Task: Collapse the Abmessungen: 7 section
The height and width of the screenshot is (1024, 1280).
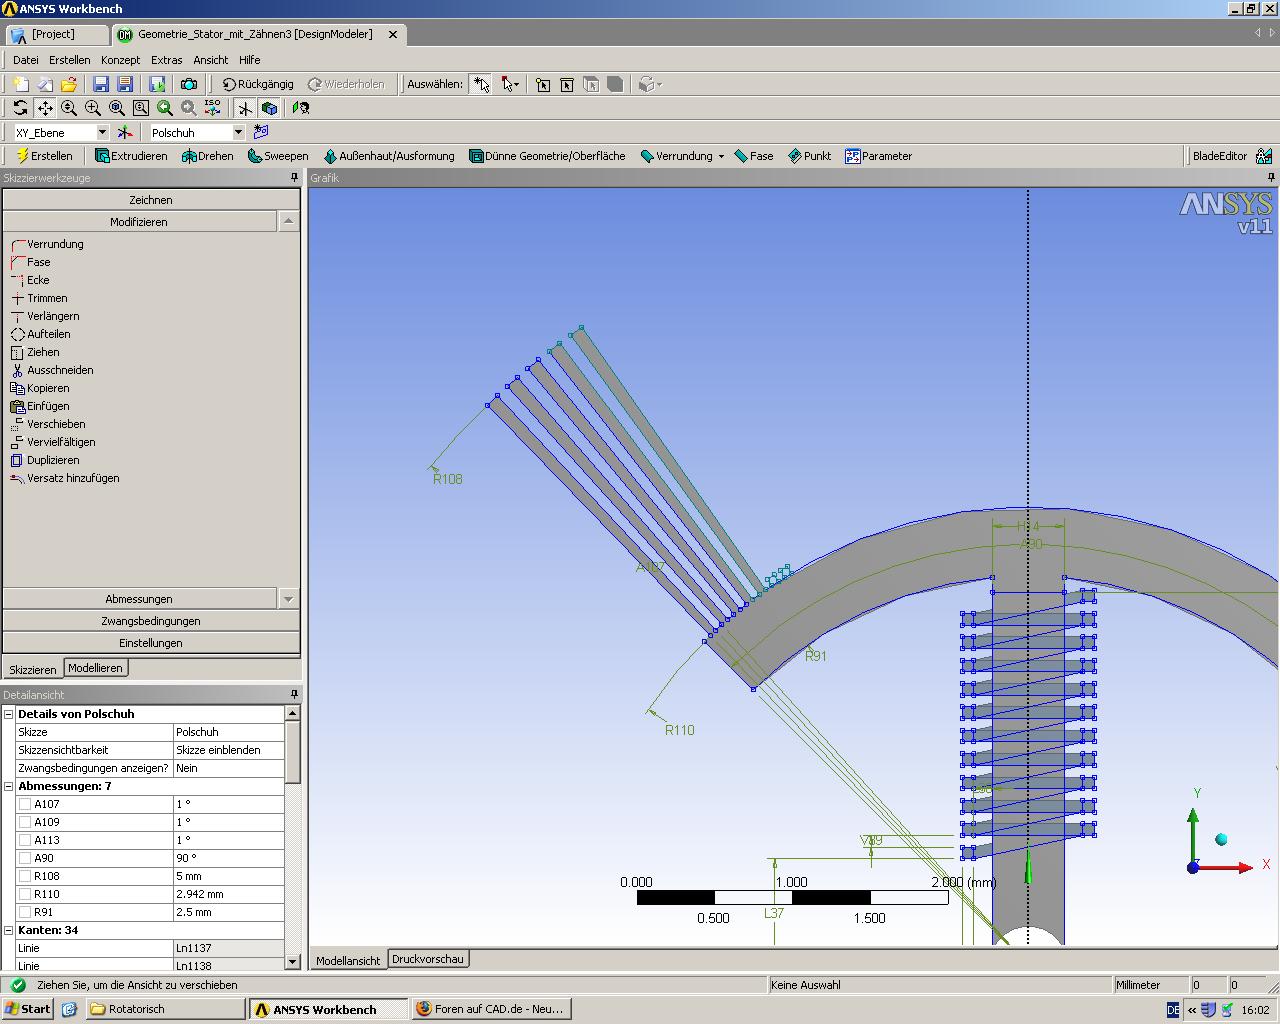Action: [9, 786]
